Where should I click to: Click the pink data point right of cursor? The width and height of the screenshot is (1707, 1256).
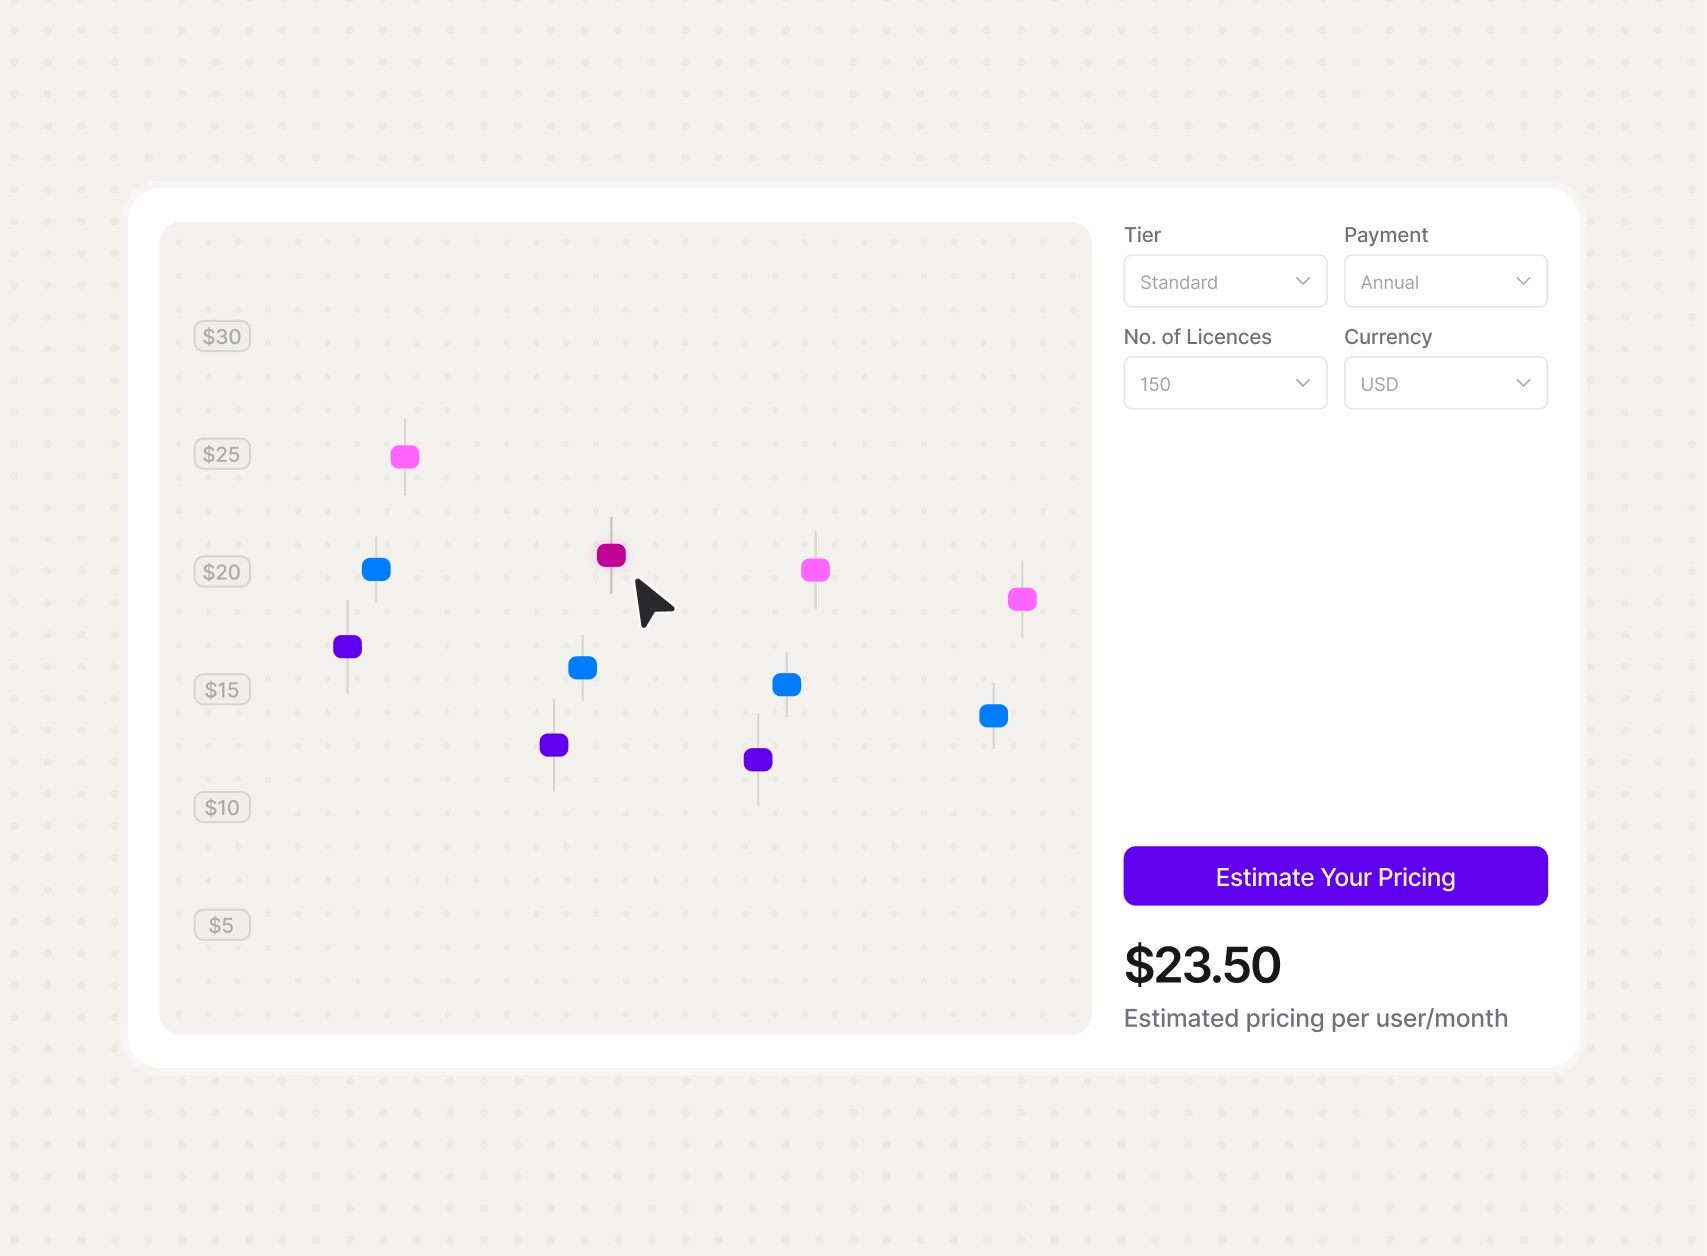[x=815, y=570]
